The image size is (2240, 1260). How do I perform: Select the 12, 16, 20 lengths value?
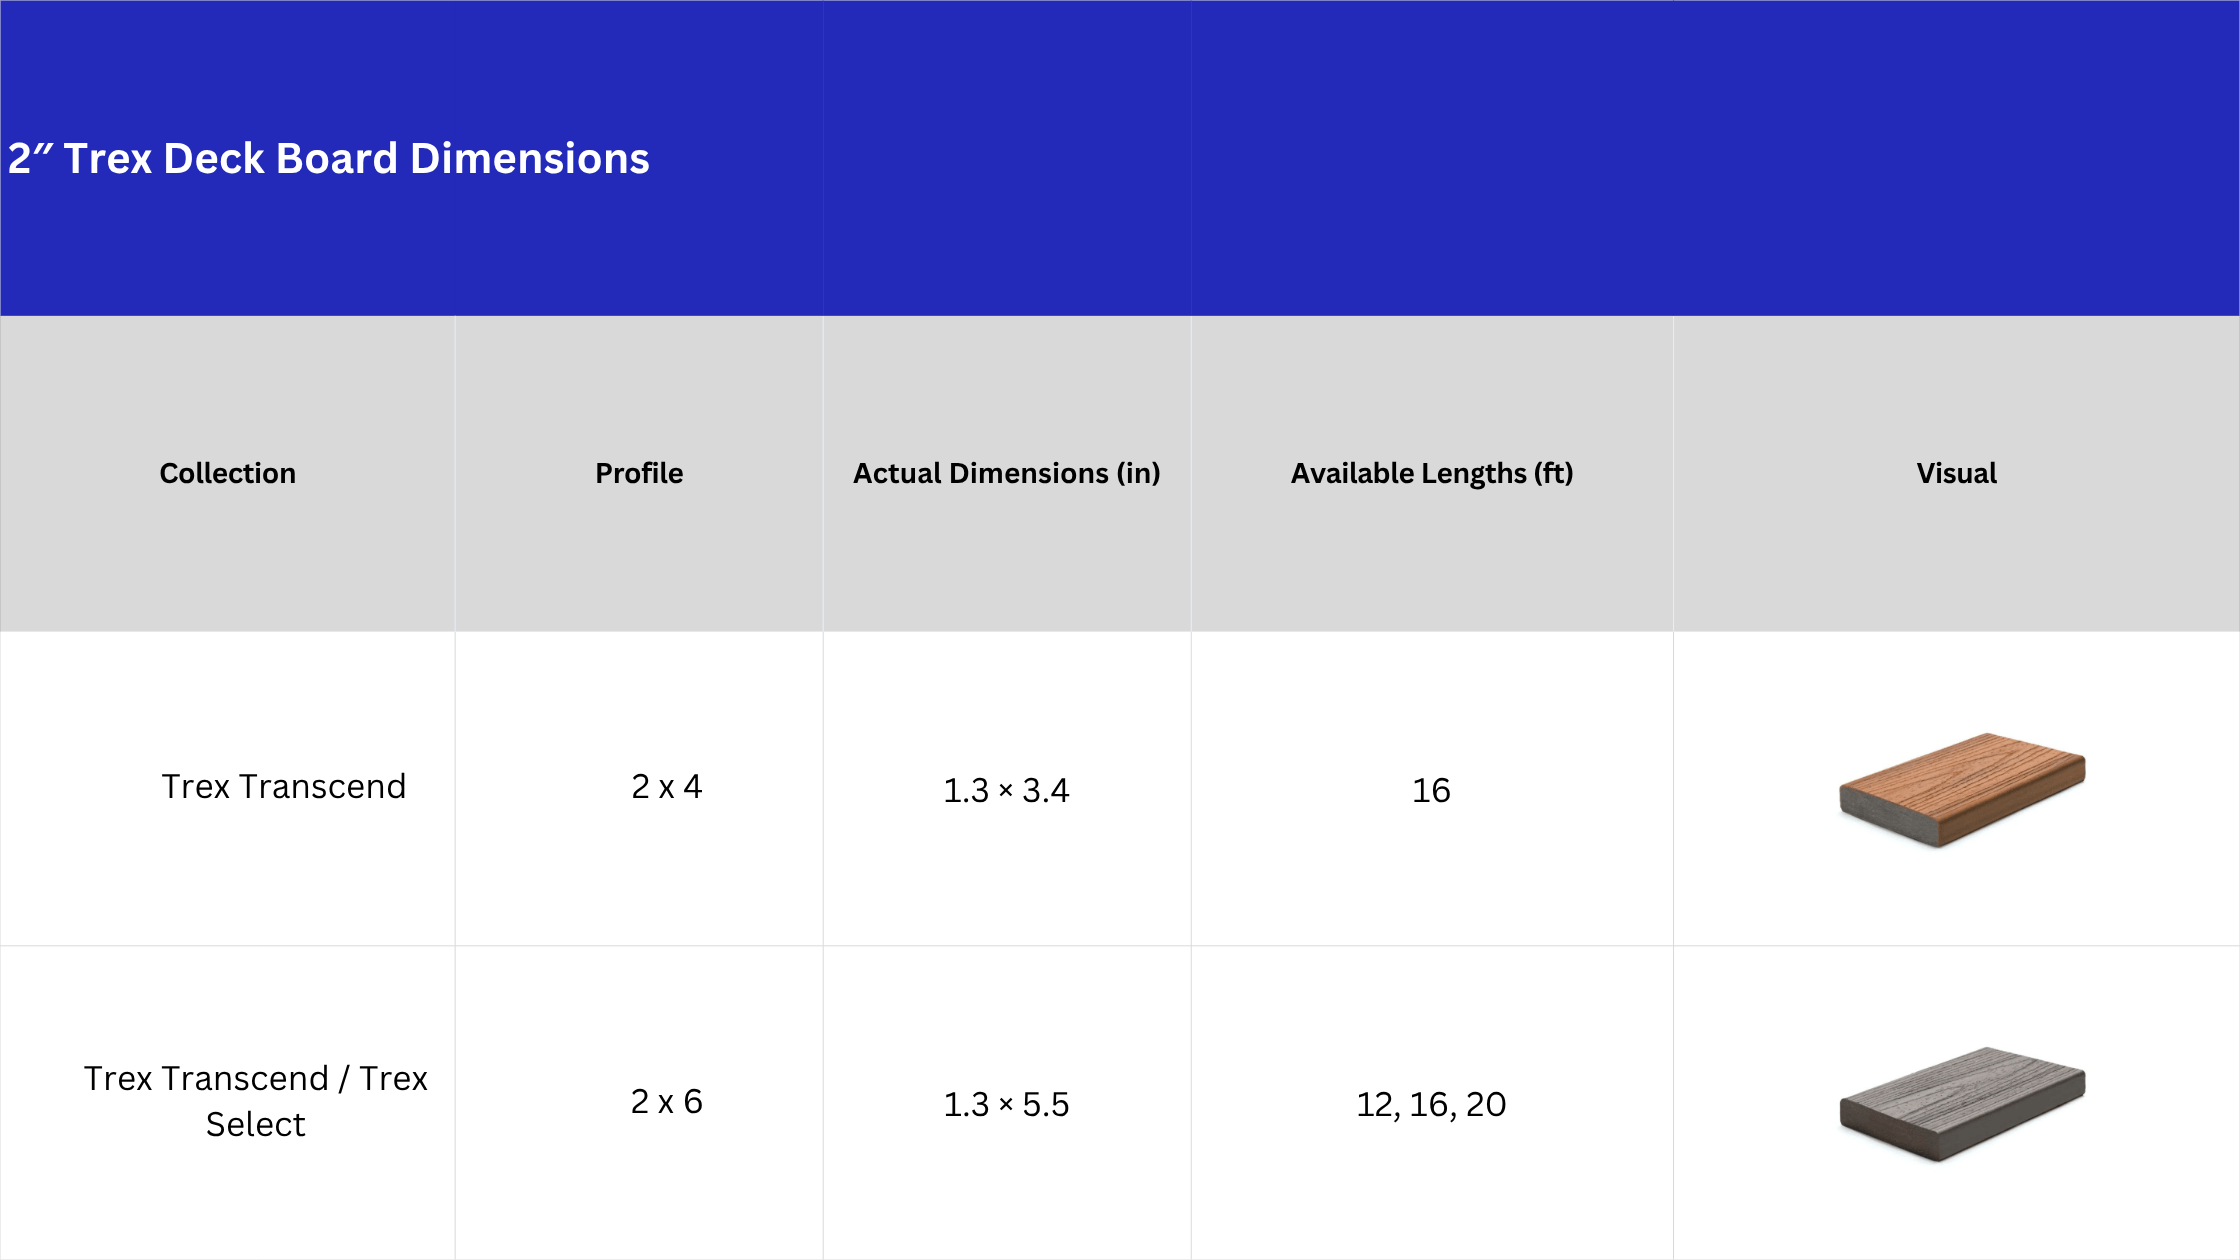tap(1431, 1105)
